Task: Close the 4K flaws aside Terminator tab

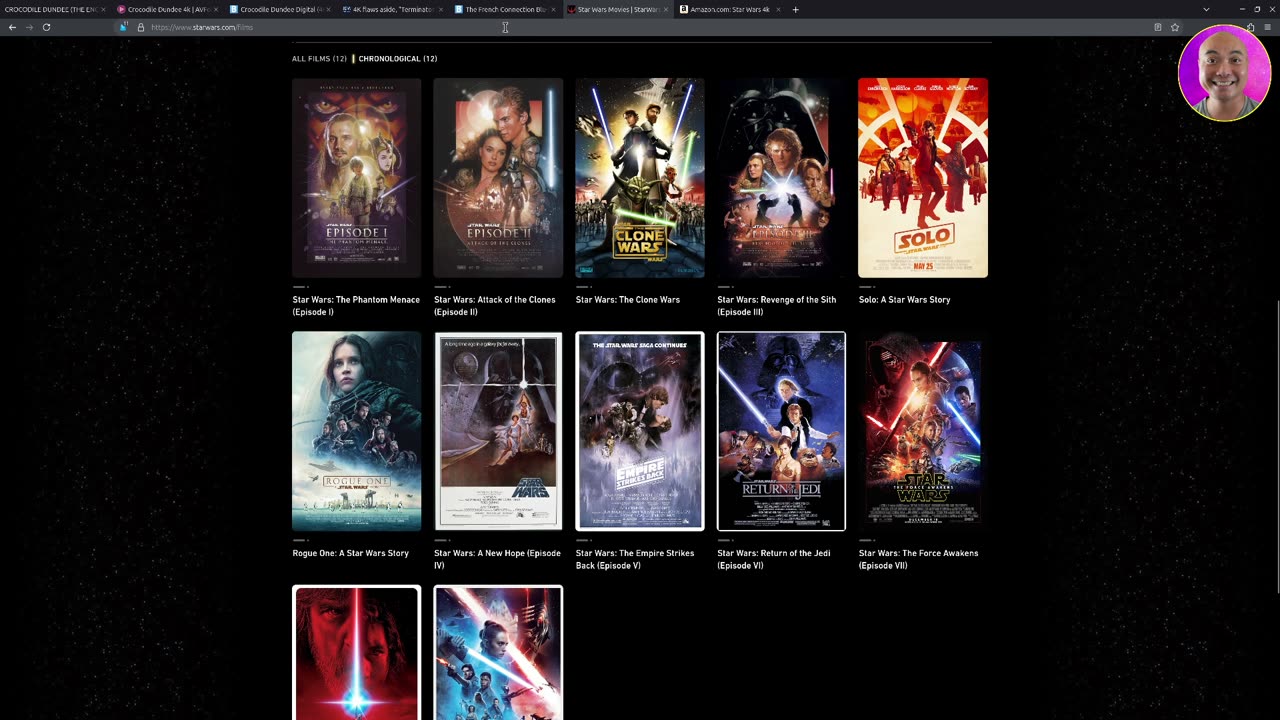Action: point(440,9)
